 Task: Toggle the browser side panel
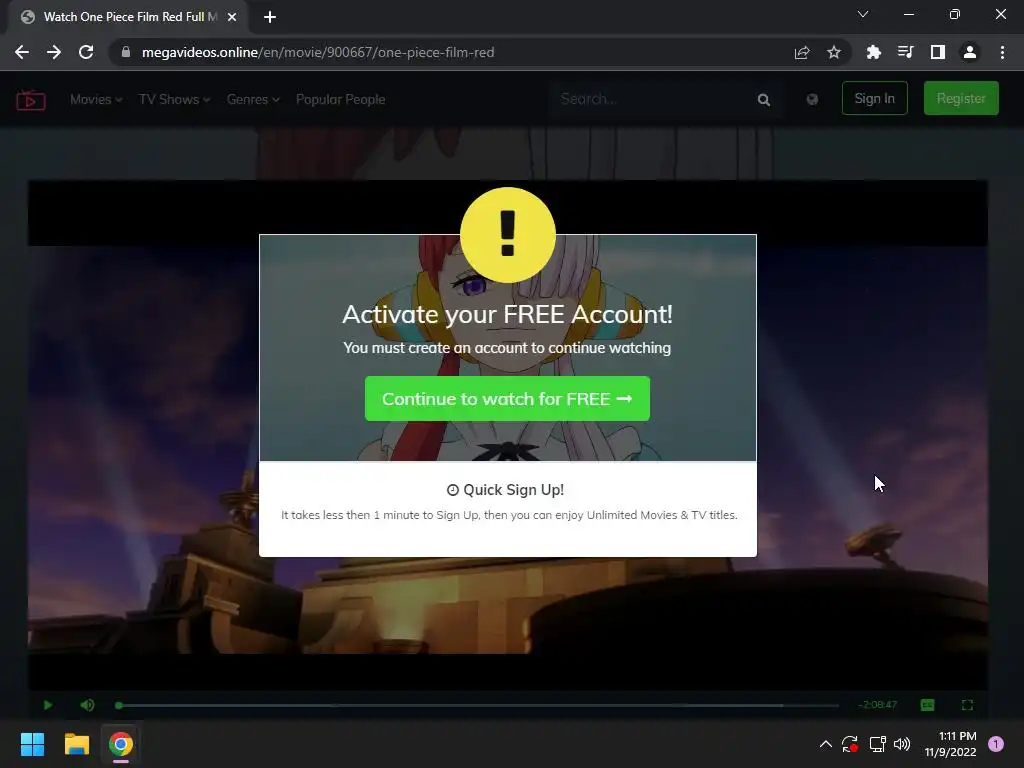[x=938, y=52]
